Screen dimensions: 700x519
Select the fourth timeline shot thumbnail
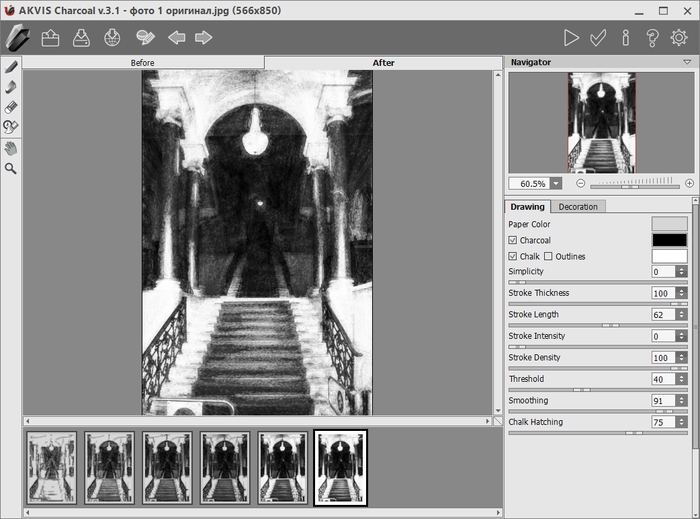click(225, 468)
